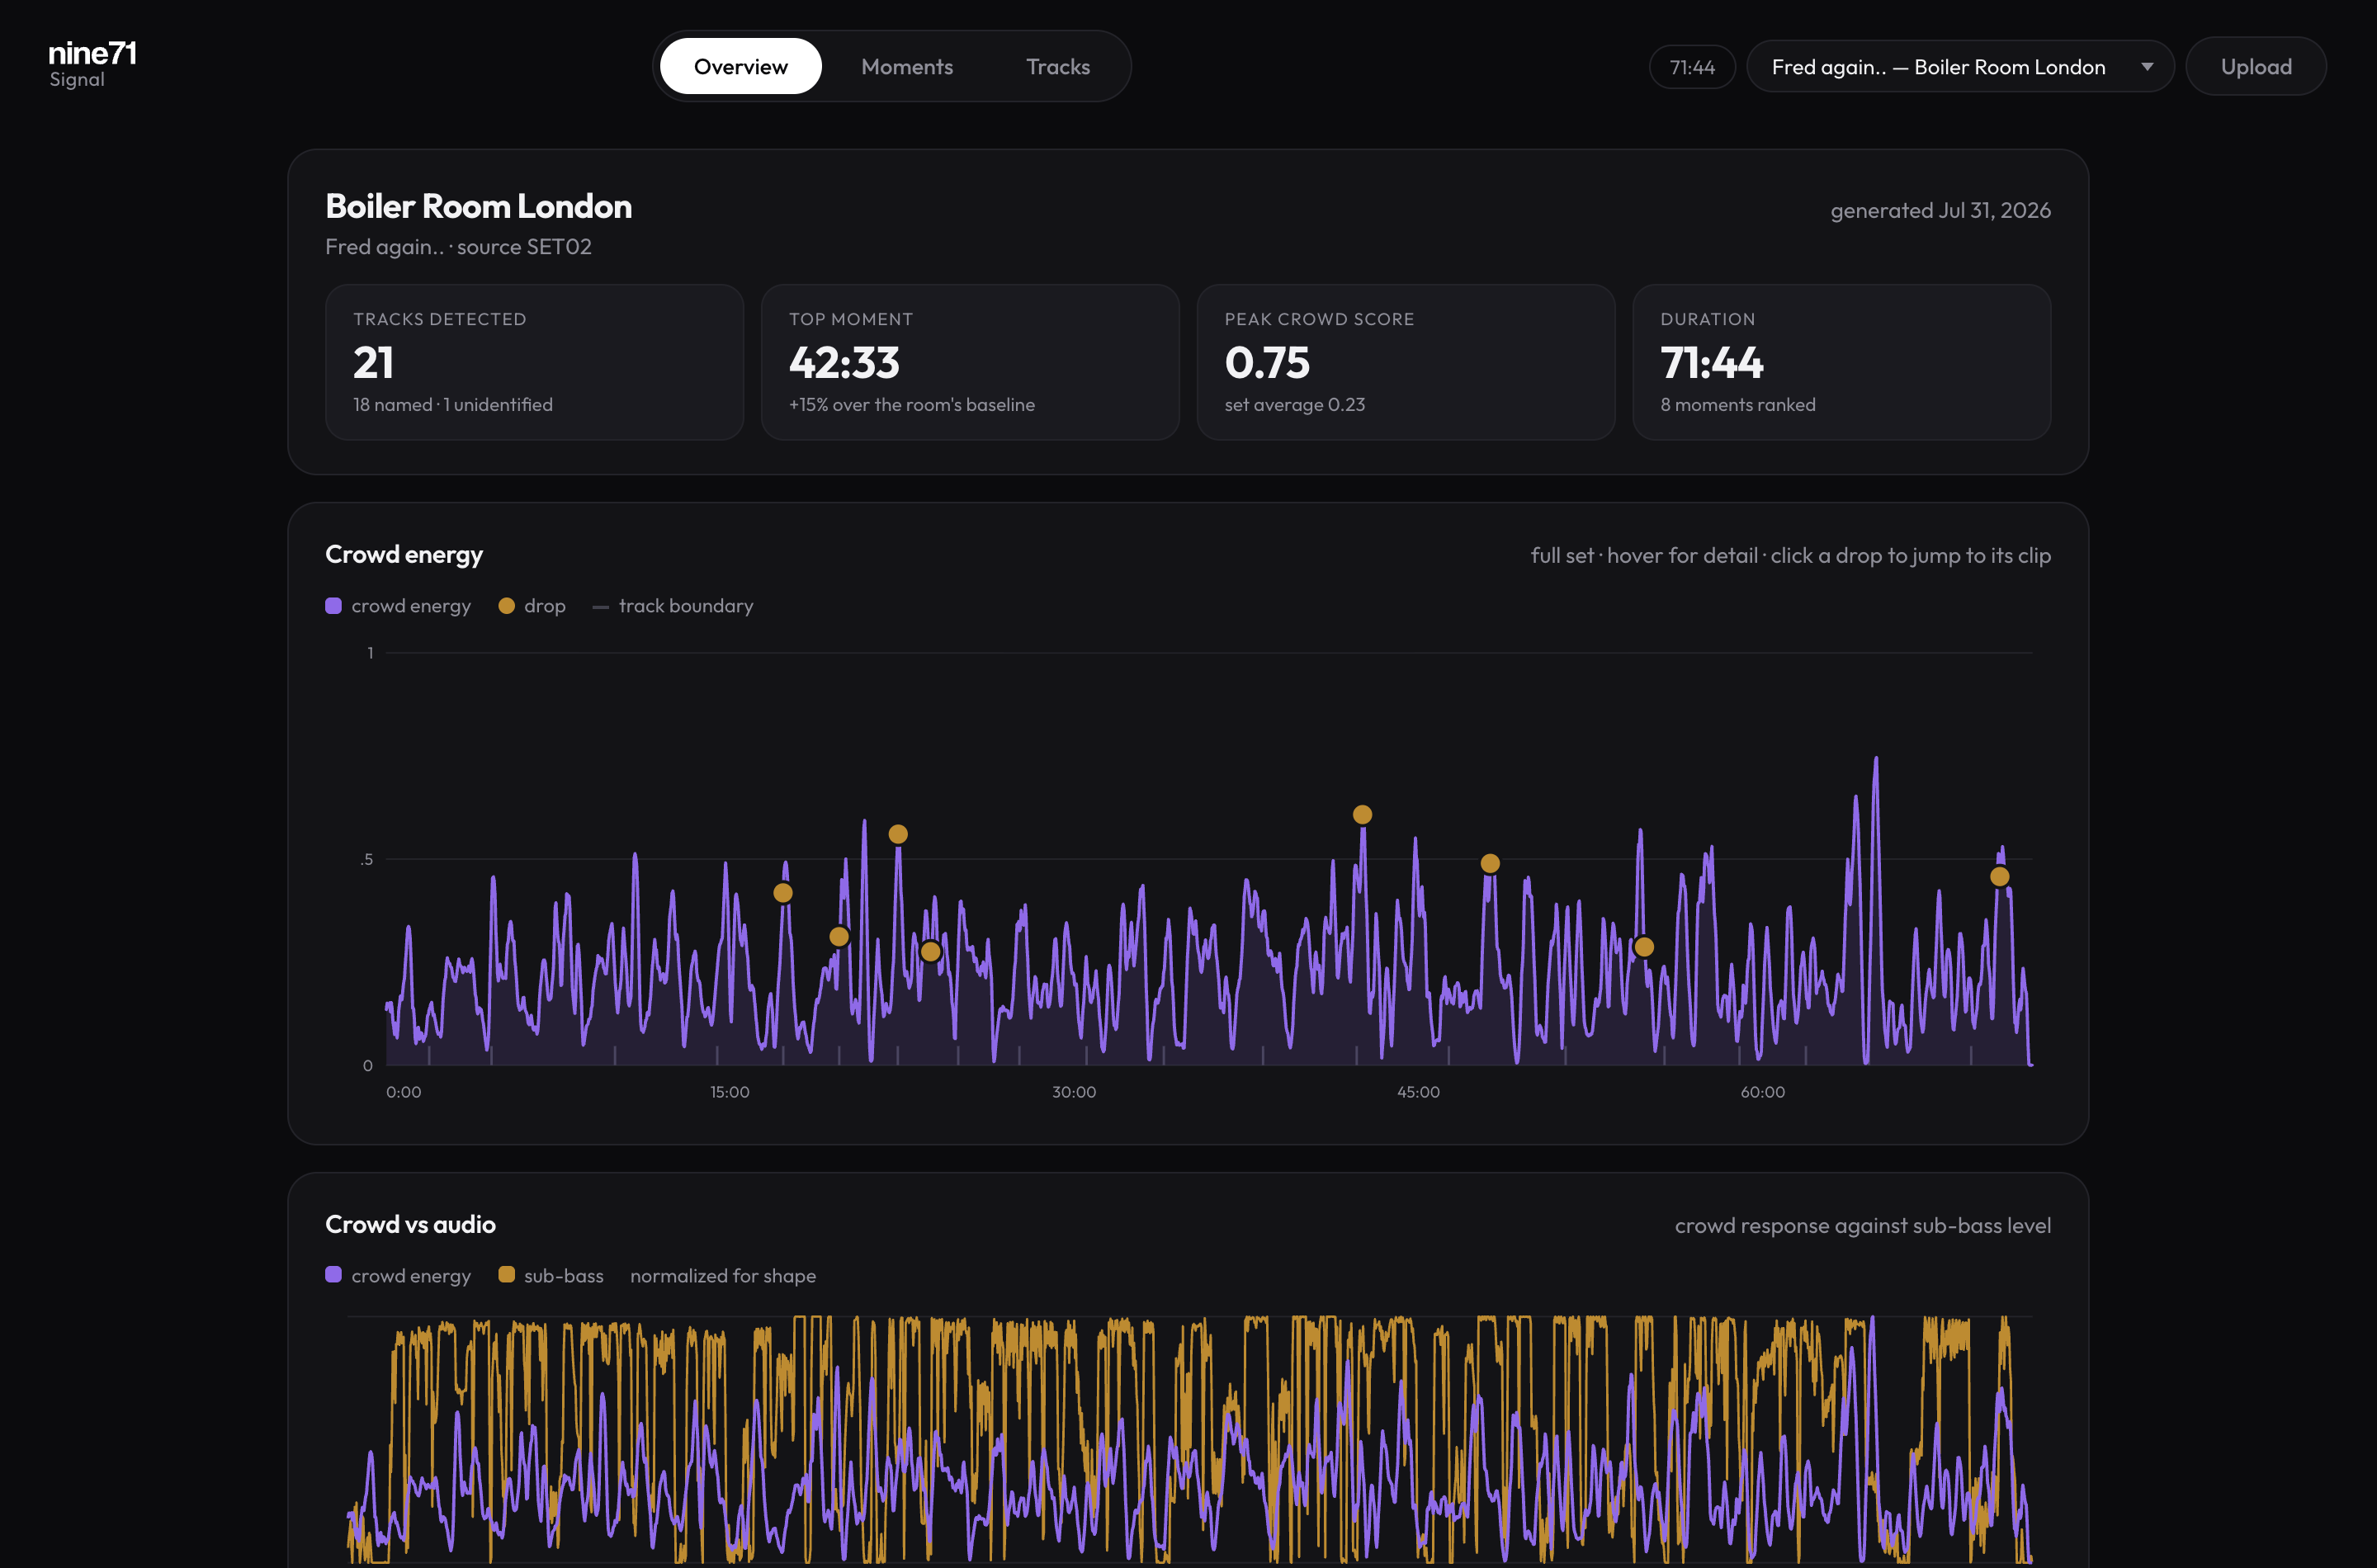Viewport: 2377px width, 1568px height.
Task: Click the drop marker on the .5 line before 30:00
Action: point(898,834)
